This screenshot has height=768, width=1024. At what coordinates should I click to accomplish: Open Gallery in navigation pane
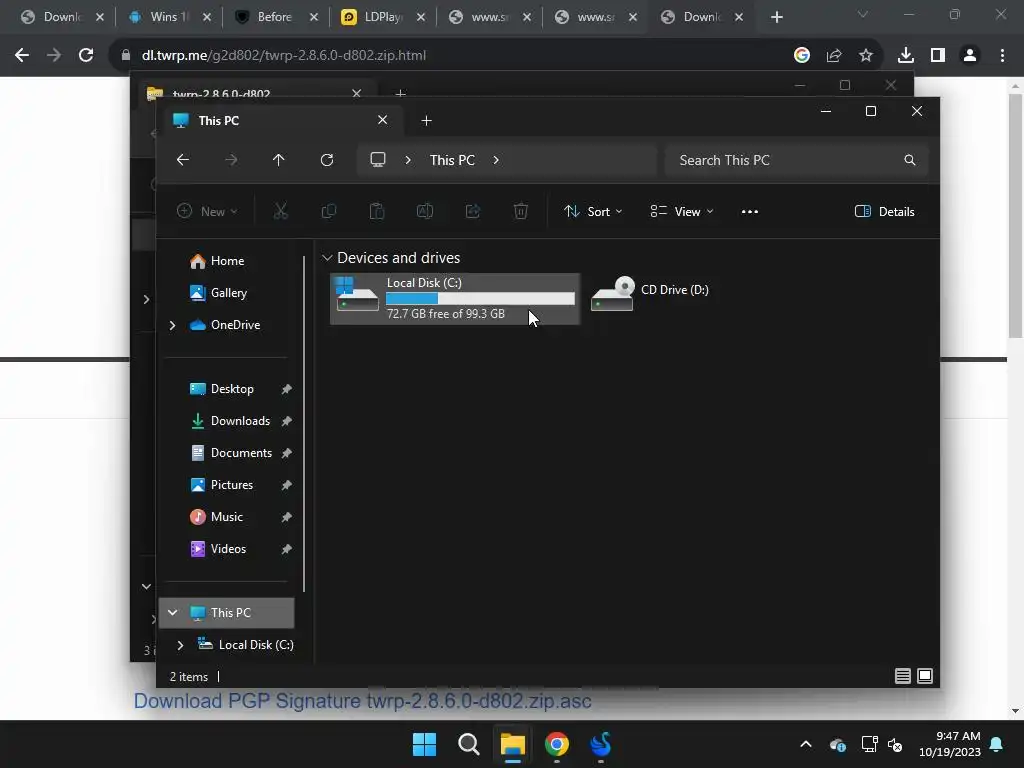[x=228, y=293]
